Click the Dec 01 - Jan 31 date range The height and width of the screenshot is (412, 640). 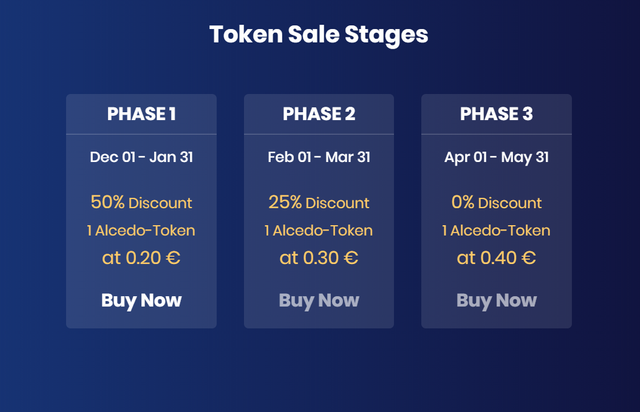141,157
